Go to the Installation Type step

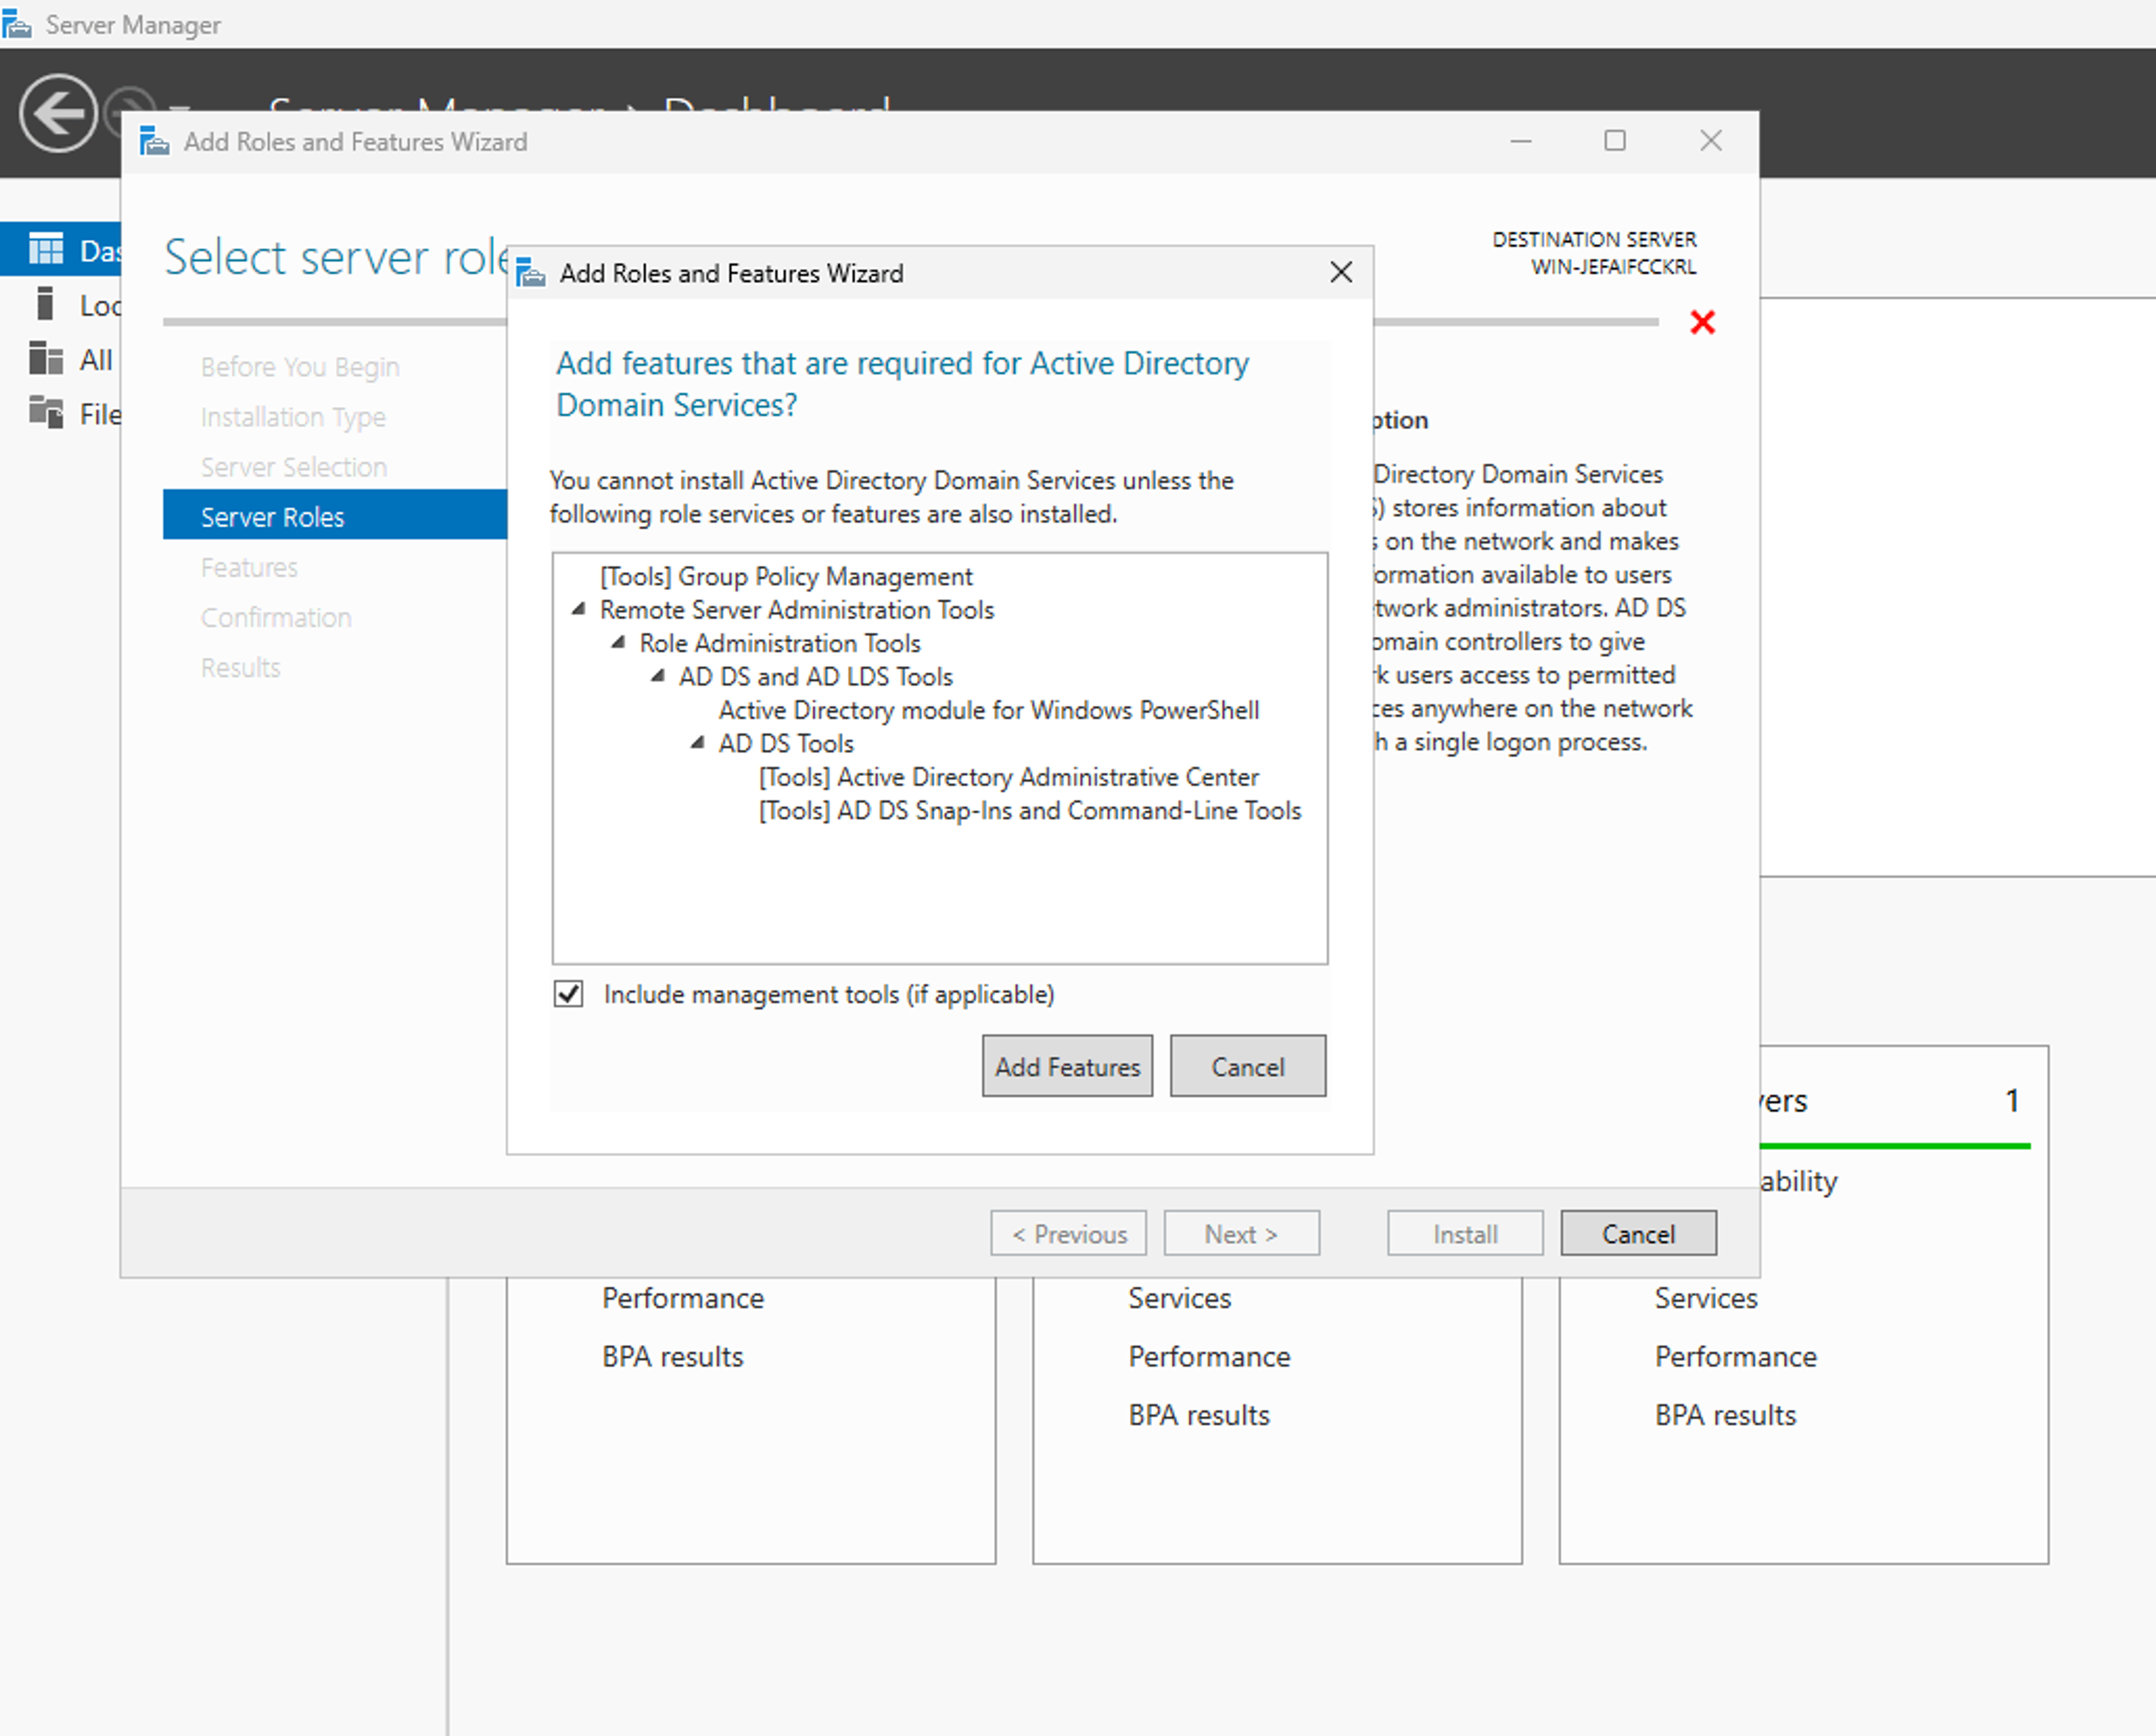pyautogui.click(x=293, y=416)
